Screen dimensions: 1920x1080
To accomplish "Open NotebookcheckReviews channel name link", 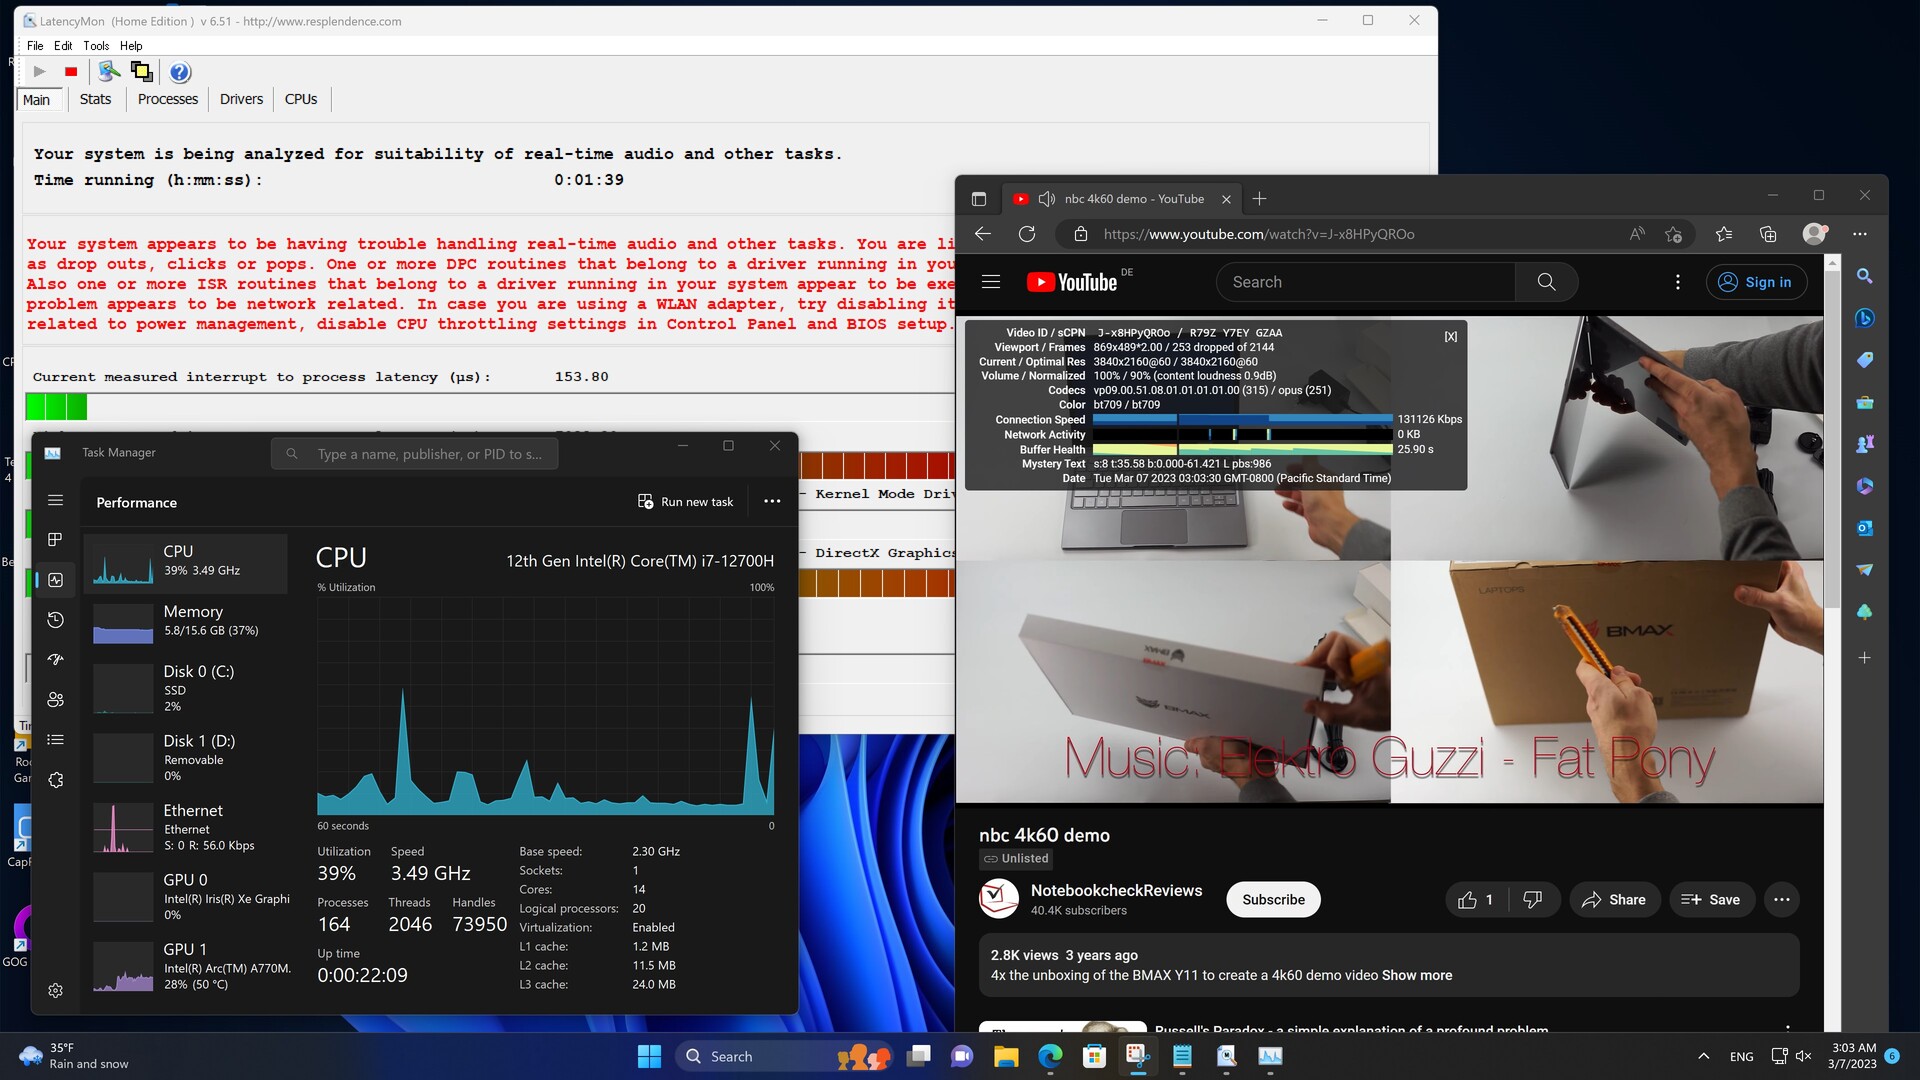I will (x=1116, y=891).
